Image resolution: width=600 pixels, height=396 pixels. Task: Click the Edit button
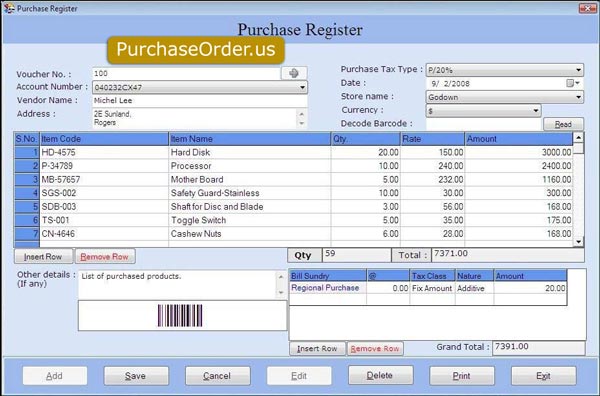(299, 376)
